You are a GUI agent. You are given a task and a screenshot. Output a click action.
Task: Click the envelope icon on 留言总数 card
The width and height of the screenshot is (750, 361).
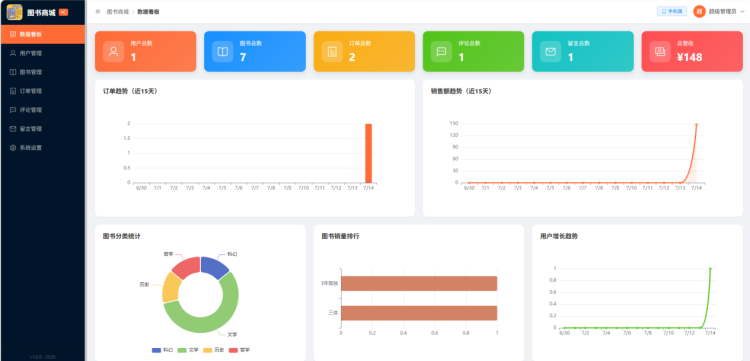(x=551, y=52)
